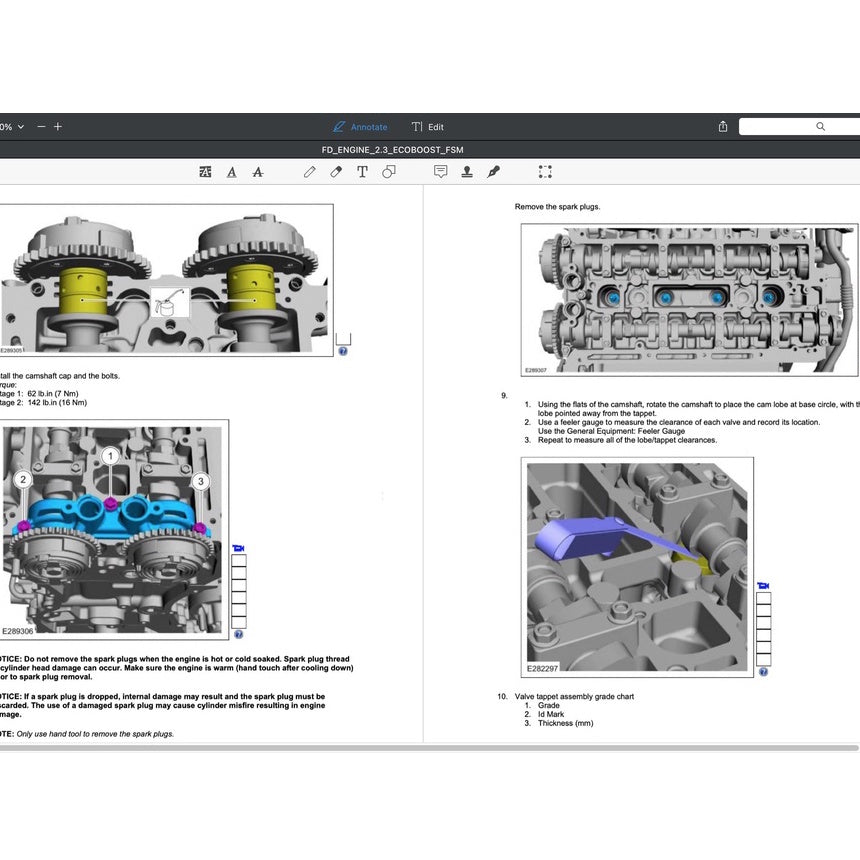The image size is (860, 860).
Task: Zoom in using the plus button
Action: [58, 126]
